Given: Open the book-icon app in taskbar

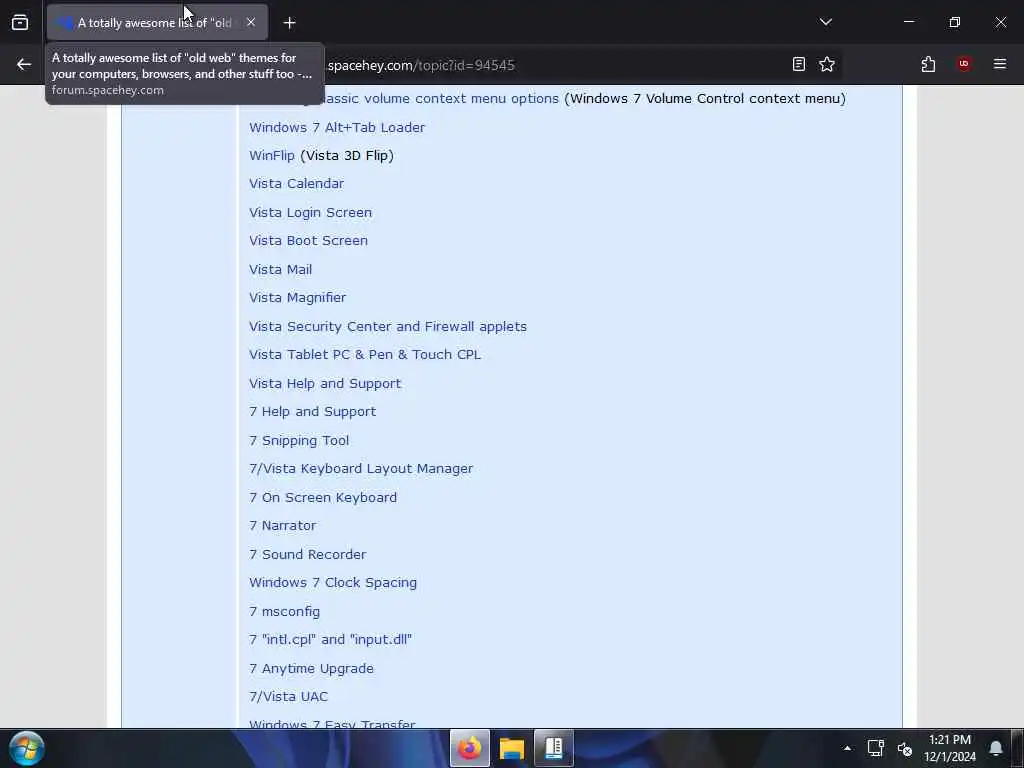Looking at the screenshot, I should pos(554,748).
